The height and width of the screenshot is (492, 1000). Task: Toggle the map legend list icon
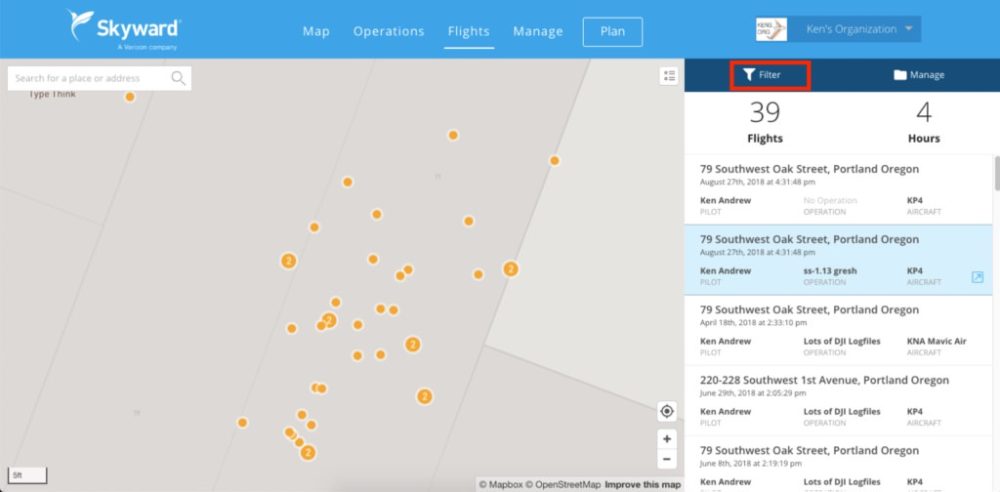point(669,76)
